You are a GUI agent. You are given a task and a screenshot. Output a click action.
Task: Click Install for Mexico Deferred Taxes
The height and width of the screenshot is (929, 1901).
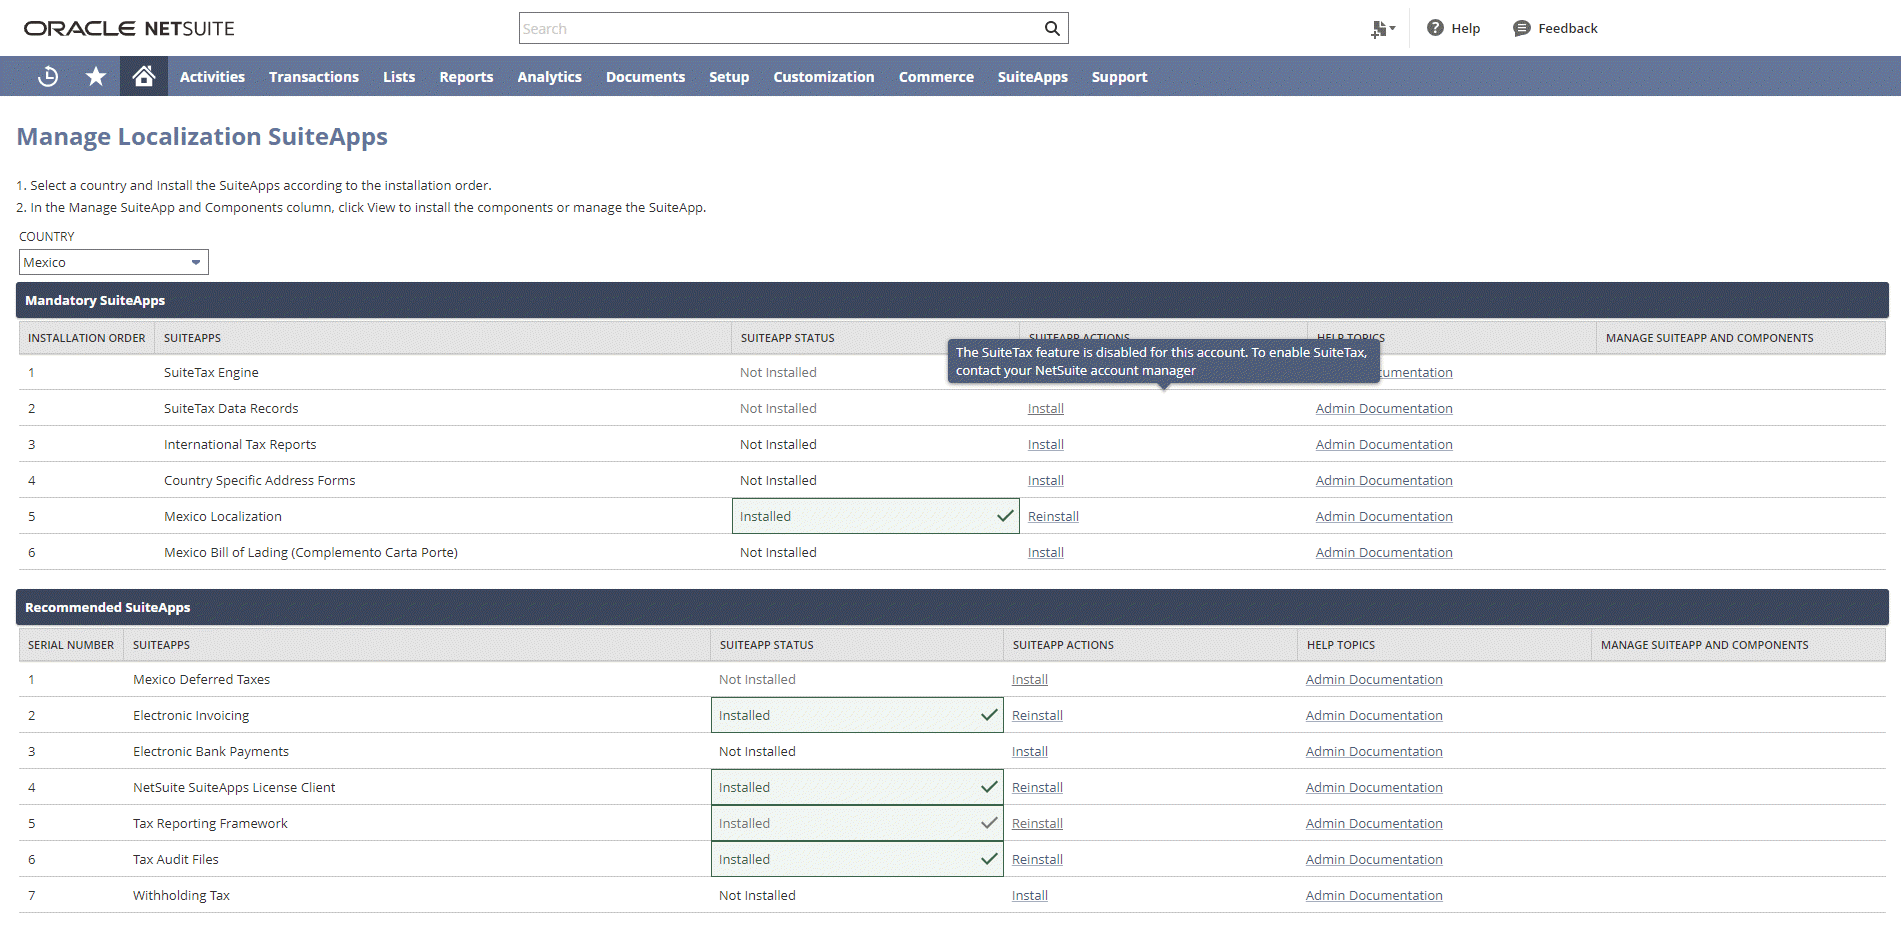[x=1030, y=679]
